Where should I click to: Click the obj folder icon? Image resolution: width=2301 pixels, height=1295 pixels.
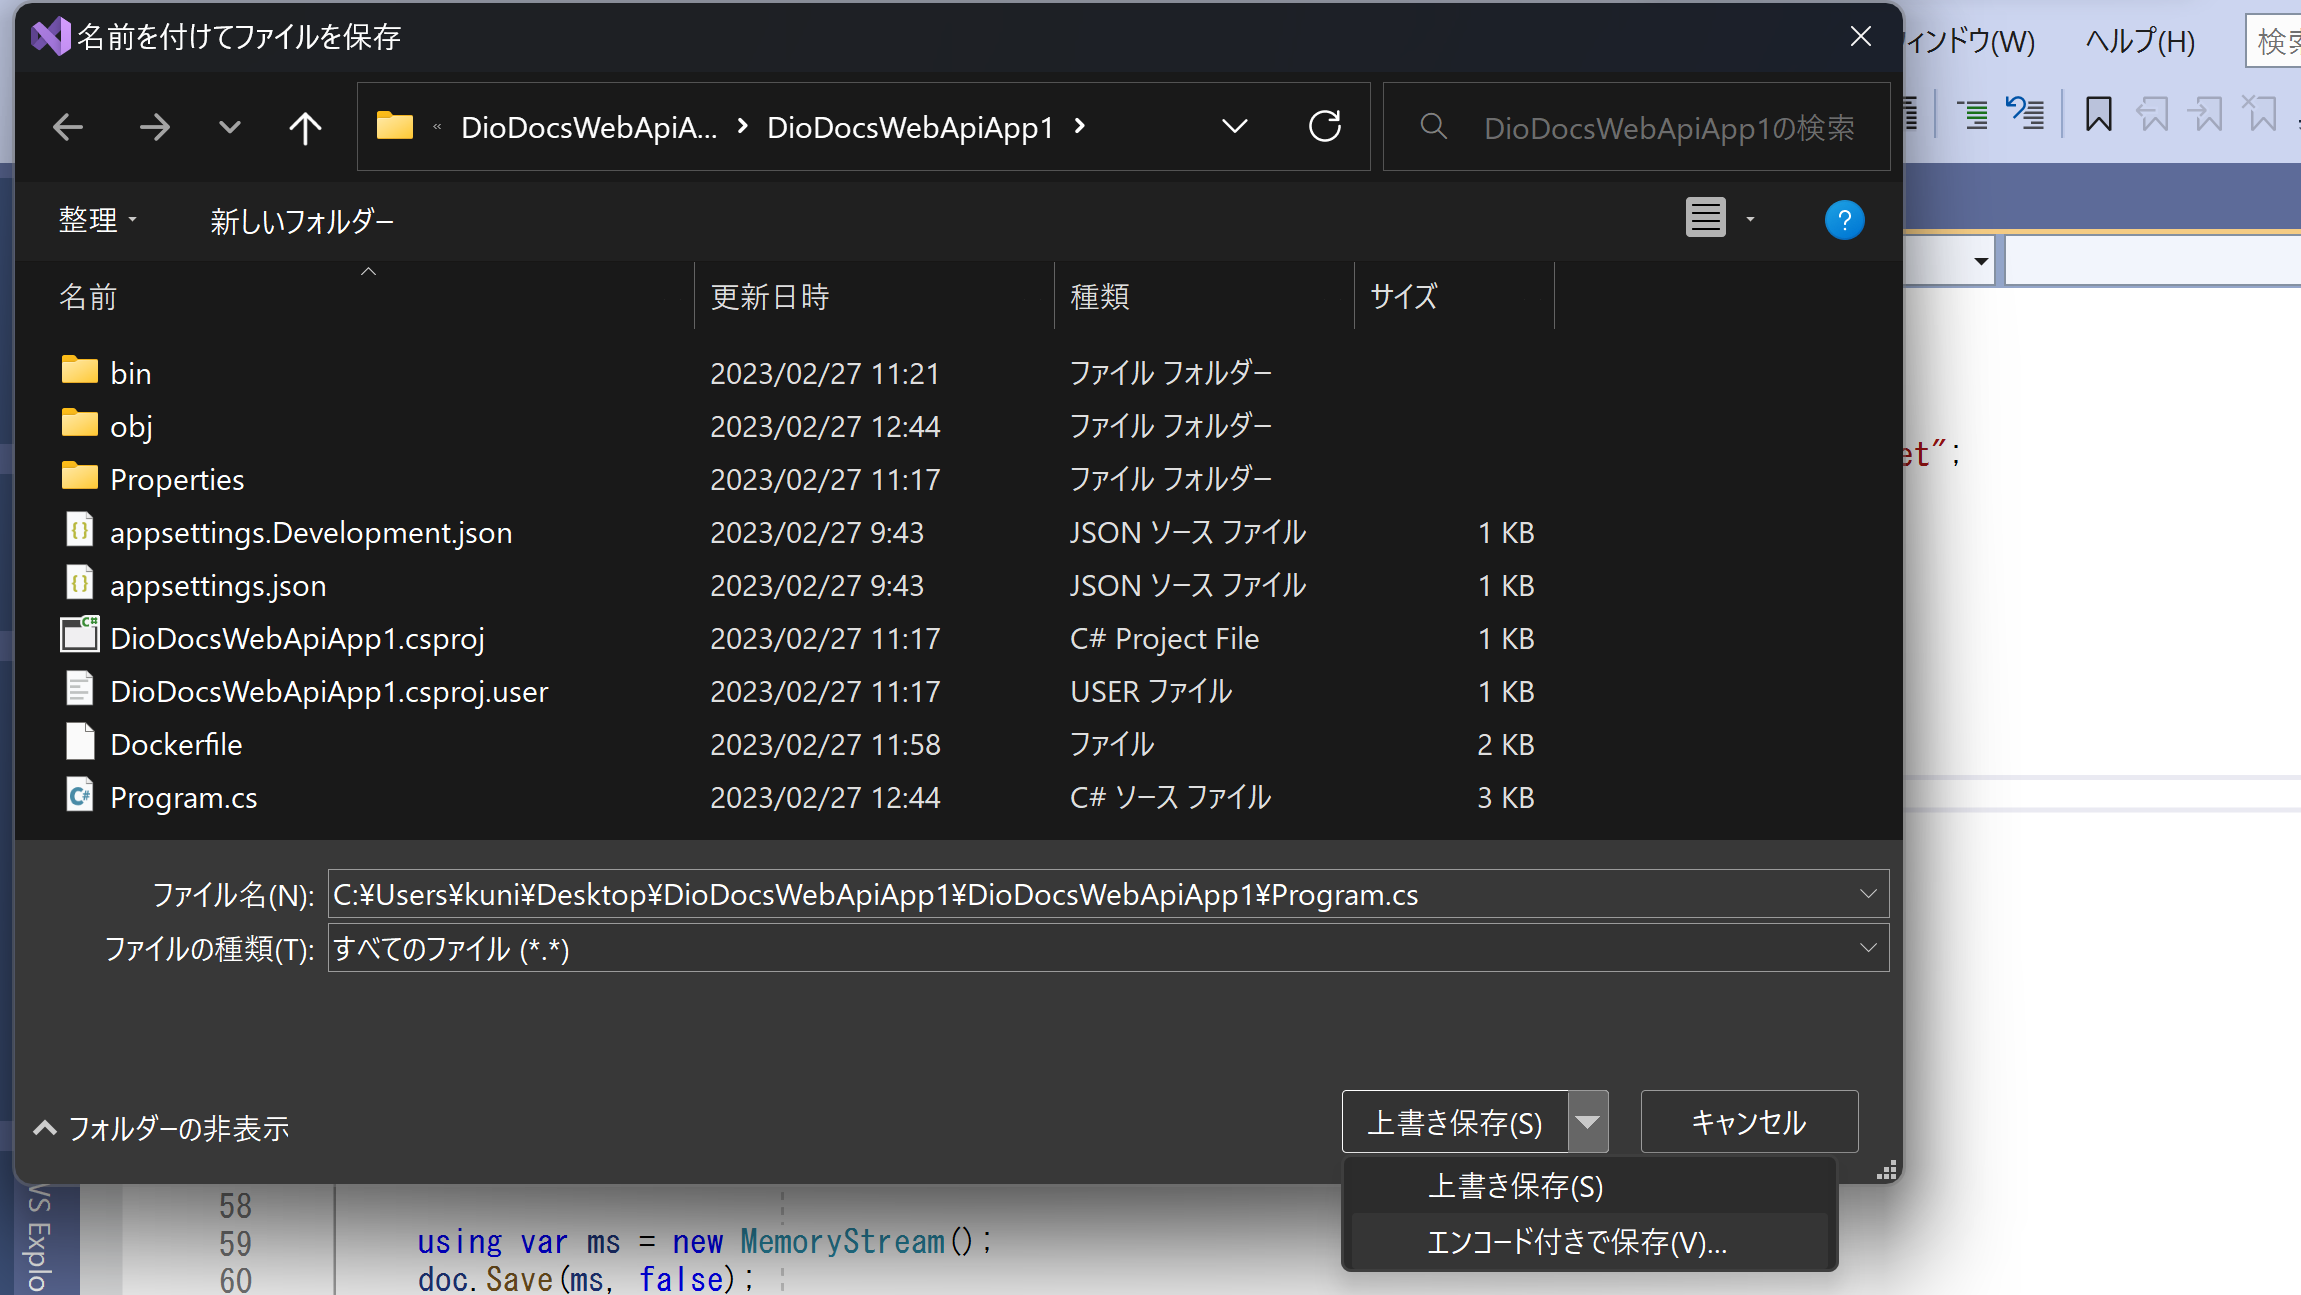pos(80,423)
